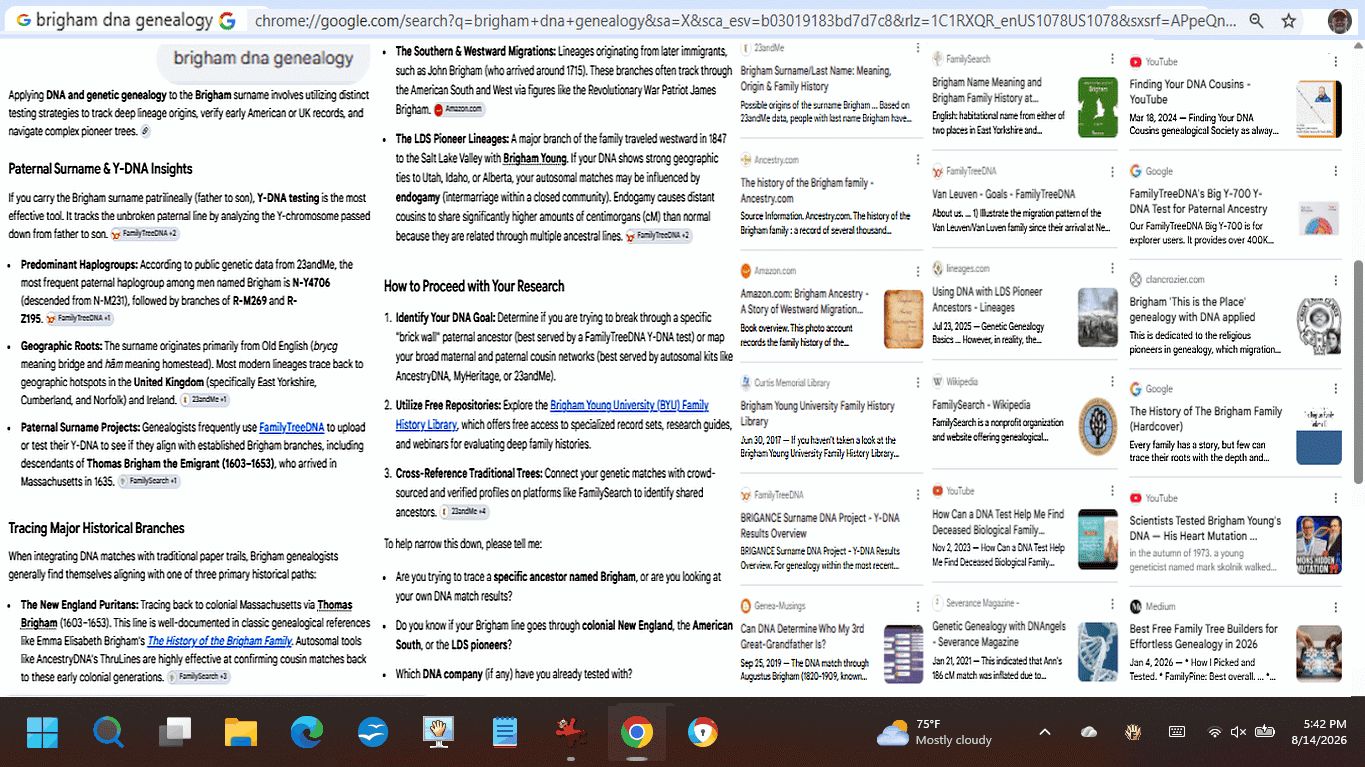Open more options for 'How Can a DNA Test' video
This screenshot has height=767, width=1365.
[1112, 491]
